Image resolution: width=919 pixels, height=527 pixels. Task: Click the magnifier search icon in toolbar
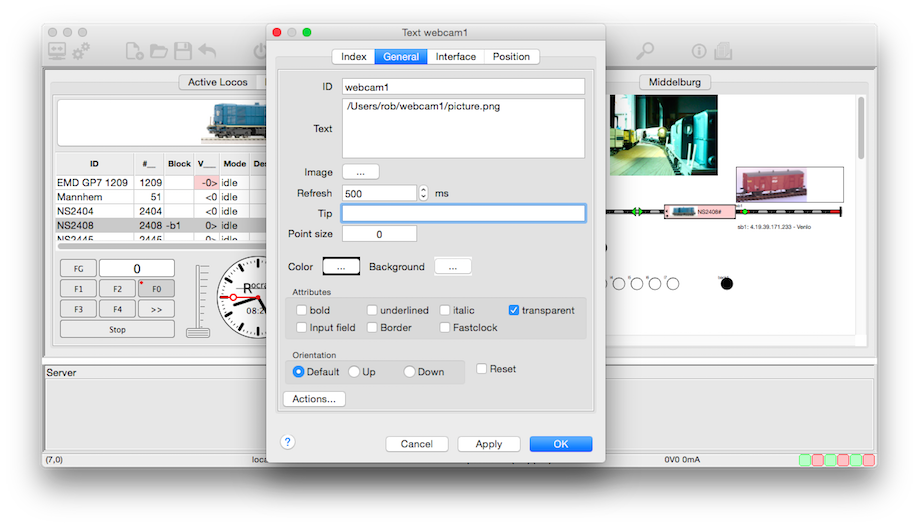pos(646,51)
